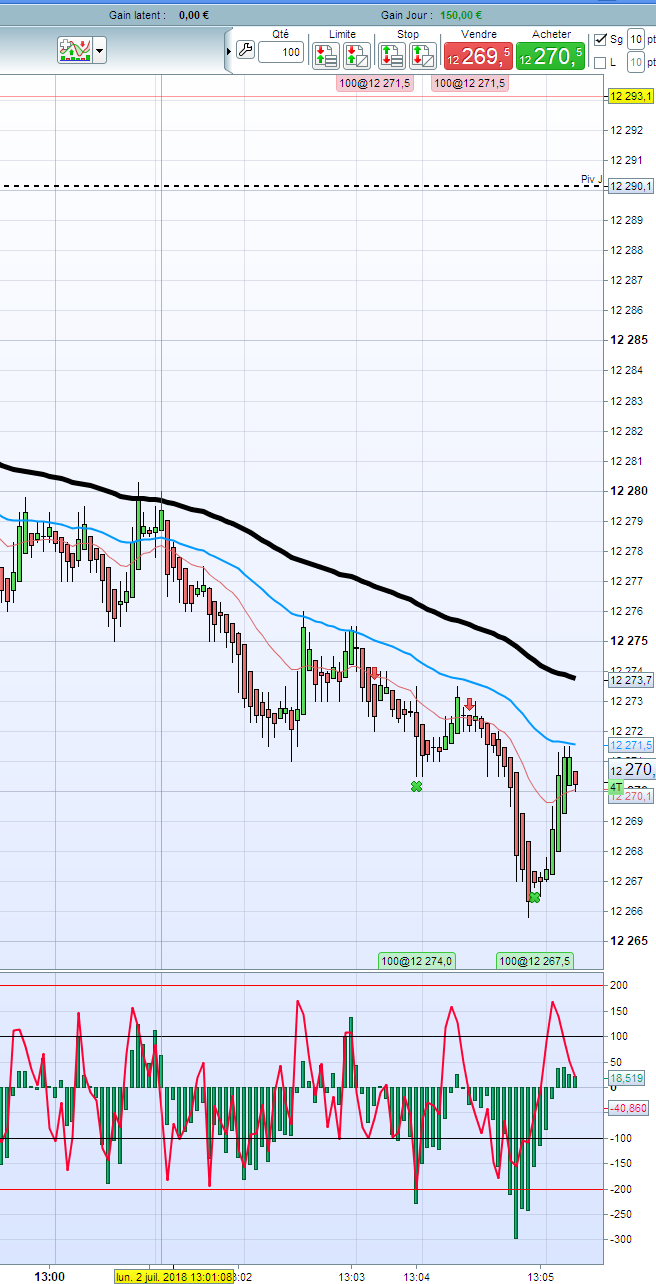Screen dimensions: 656x1284
Task: Select right pink 100@12 271,5 order label
Action: 470,84
